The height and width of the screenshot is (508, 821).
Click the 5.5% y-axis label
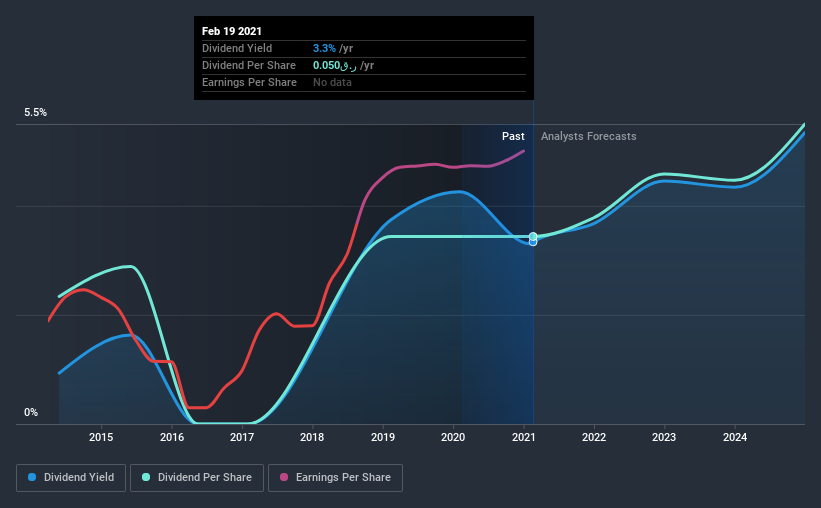click(x=35, y=113)
